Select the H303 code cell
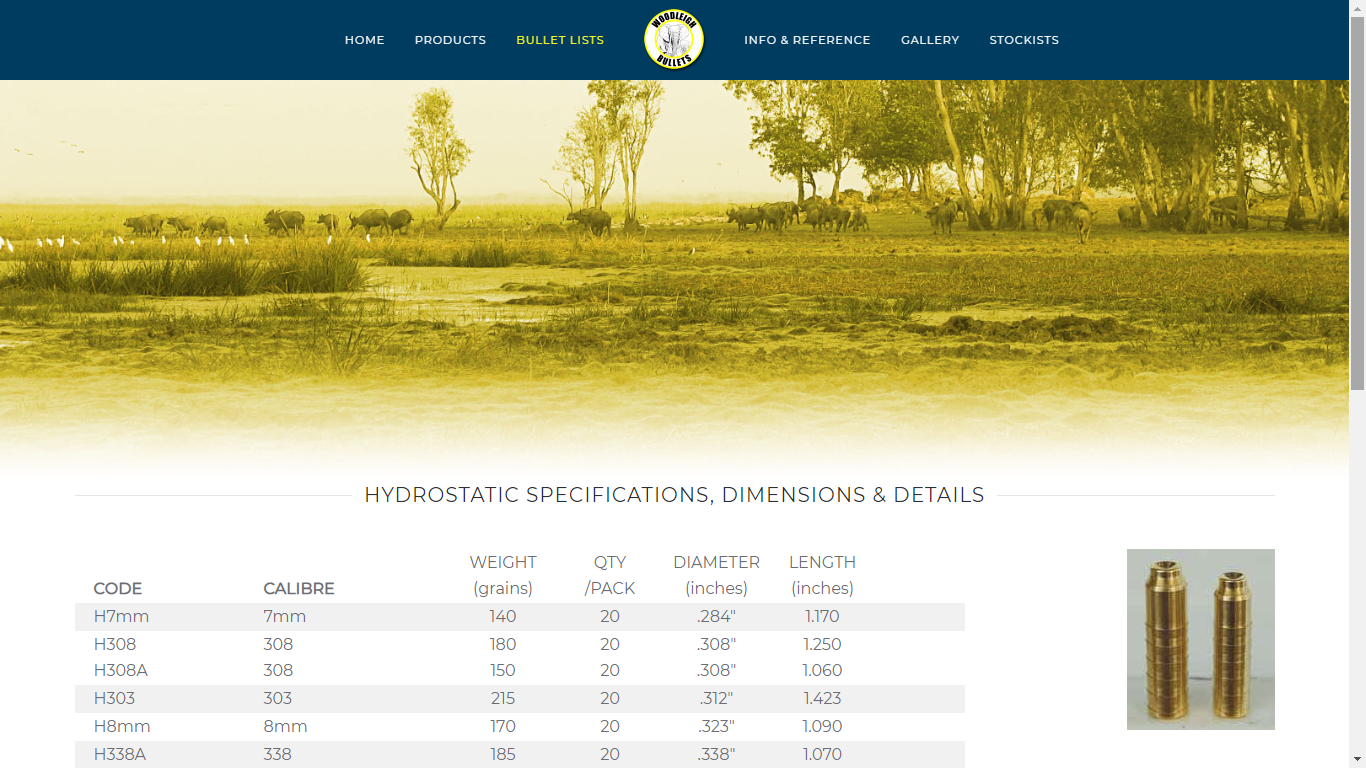Screen dimensions: 1366x768 (x=114, y=699)
